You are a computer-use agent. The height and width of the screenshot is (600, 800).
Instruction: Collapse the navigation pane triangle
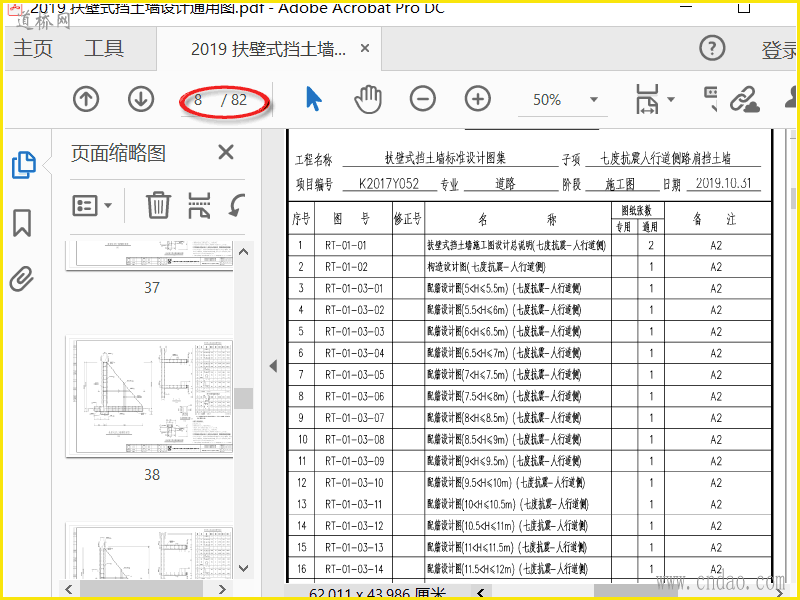point(273,366)
